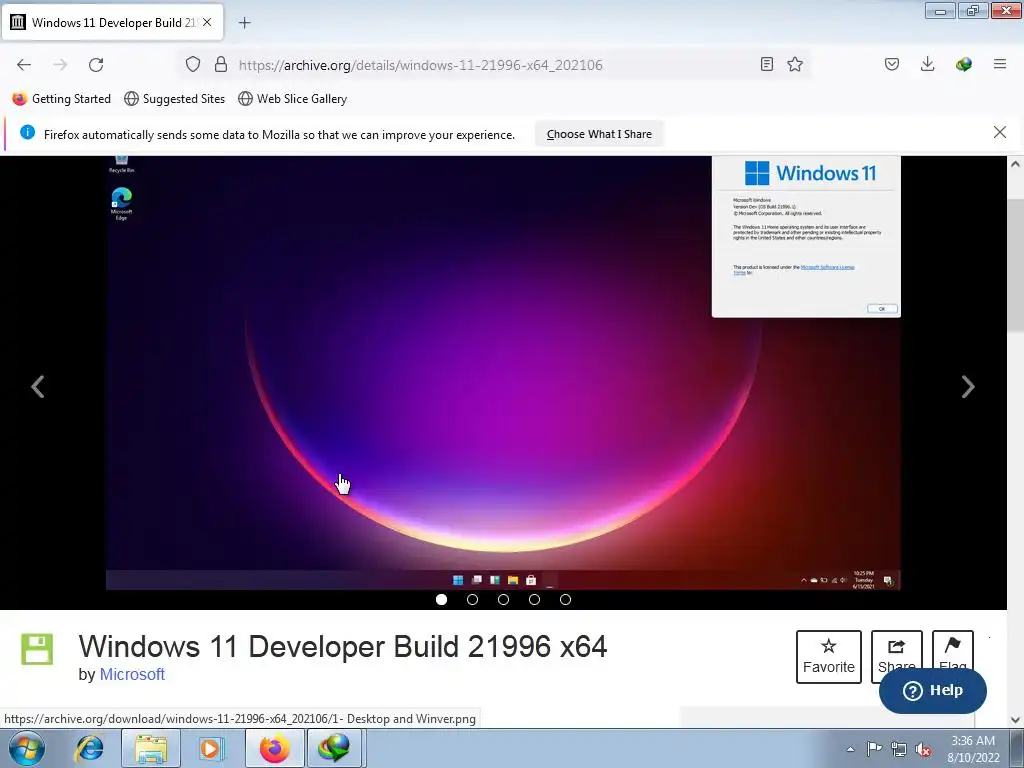Click the info icon in notification bar
This screenshot has height=768, width=1024.
(x=27, y=133)
